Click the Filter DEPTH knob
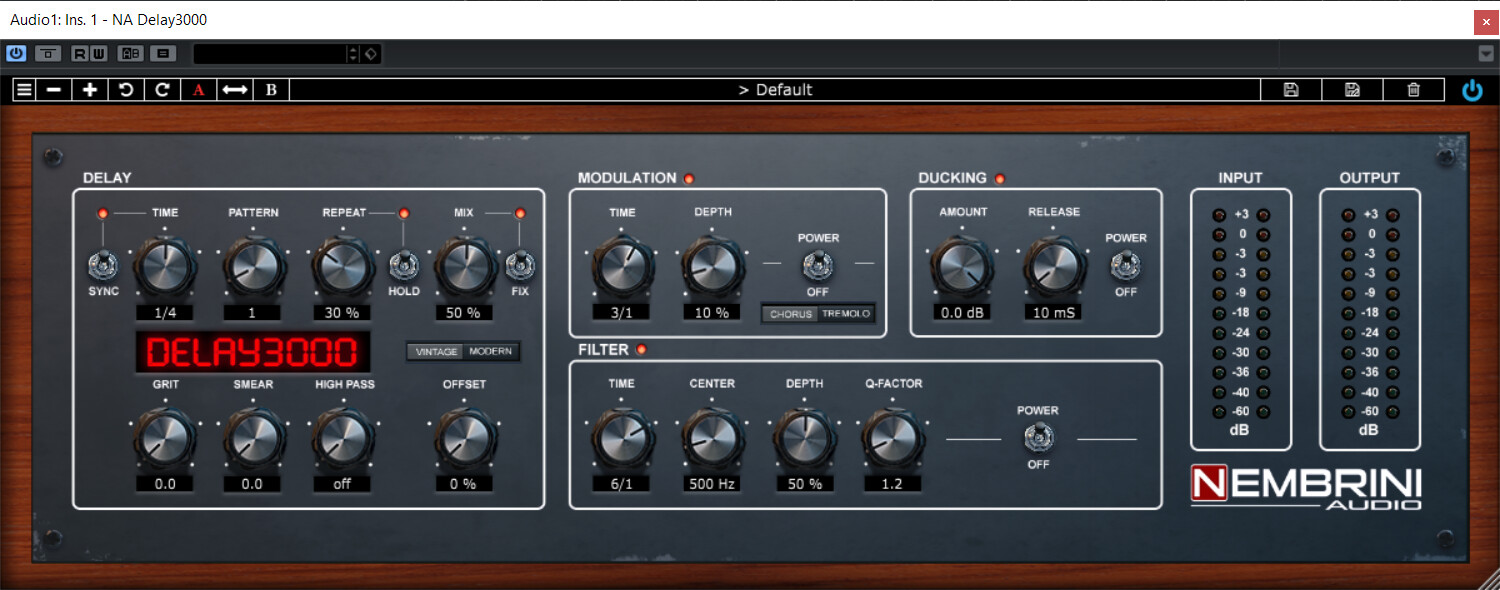 803,439
